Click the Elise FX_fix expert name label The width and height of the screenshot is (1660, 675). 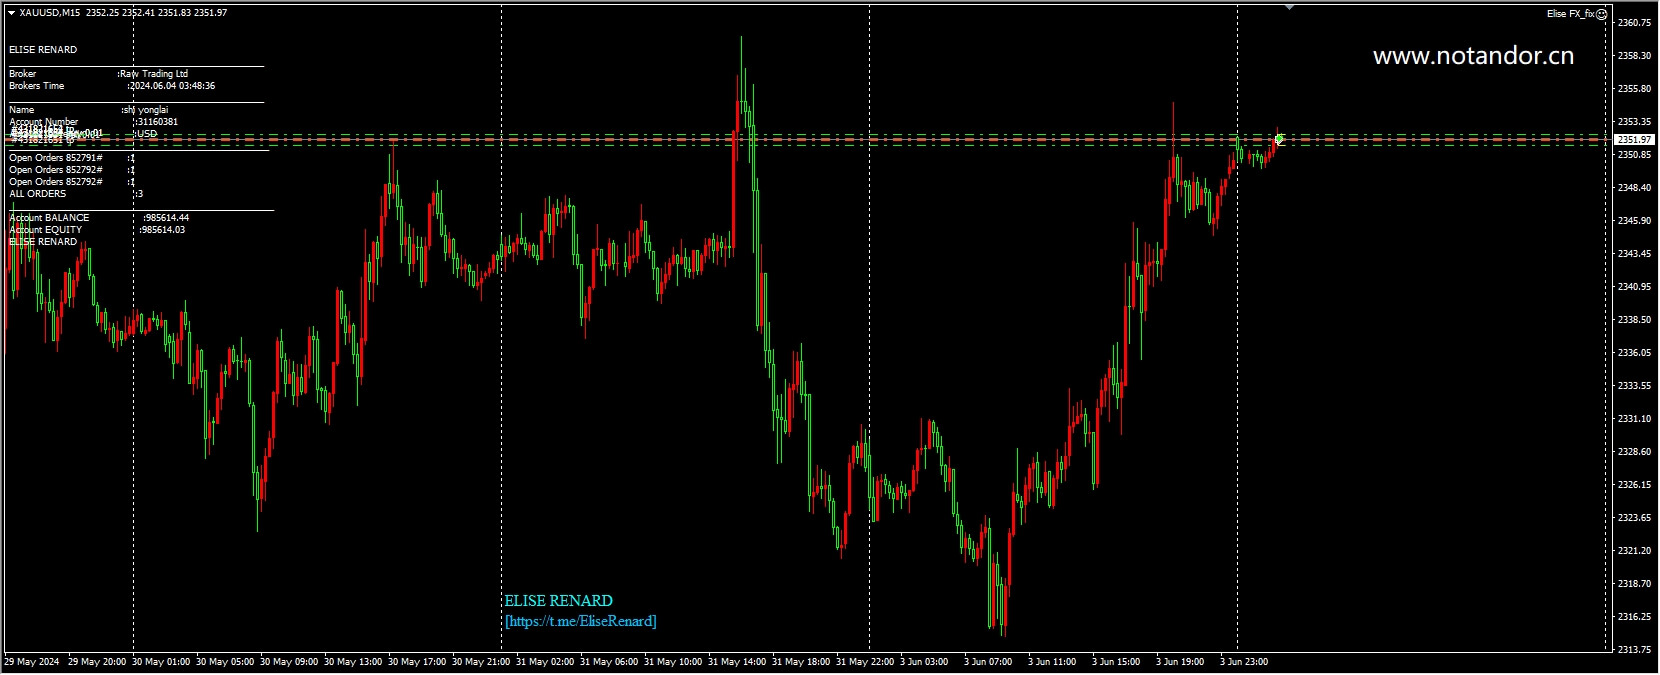pos(1570,14)
